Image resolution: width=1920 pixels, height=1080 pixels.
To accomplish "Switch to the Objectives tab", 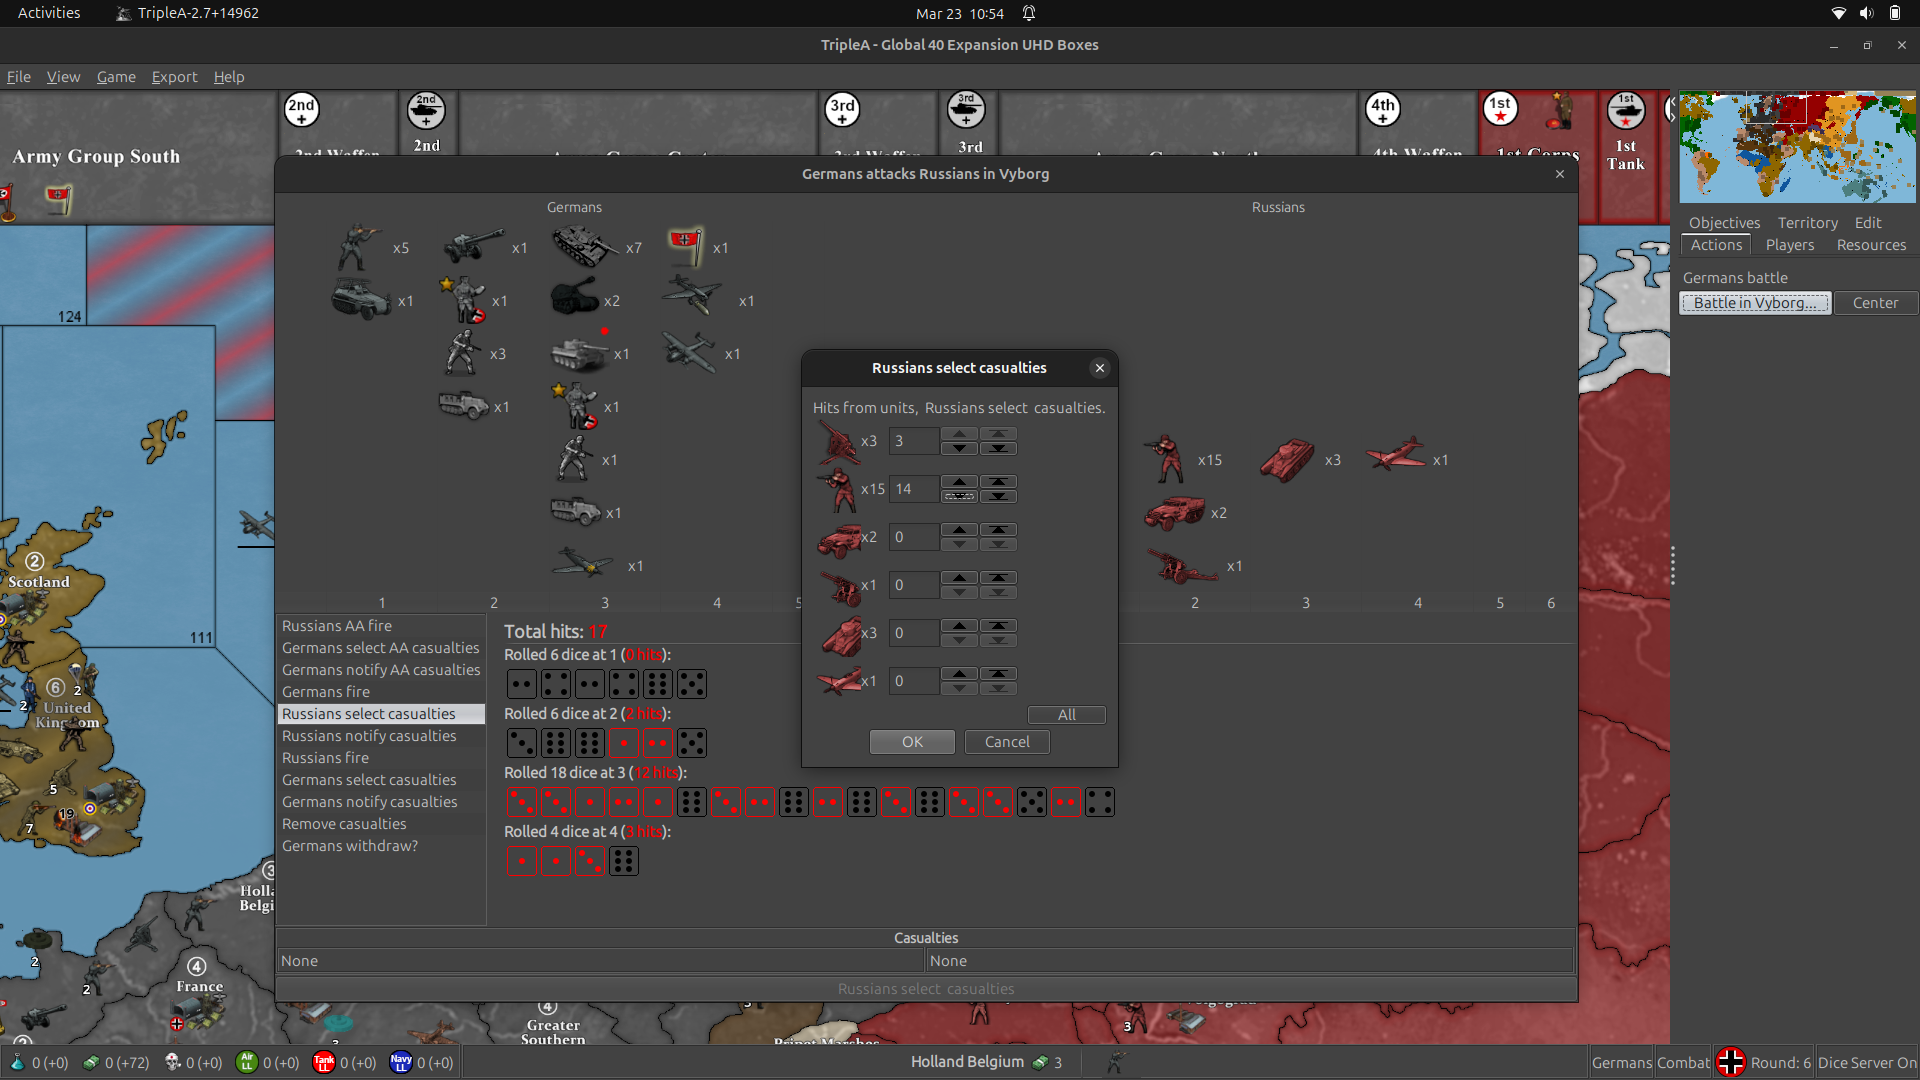I will pyautogui.click(x=1724, y=222).
